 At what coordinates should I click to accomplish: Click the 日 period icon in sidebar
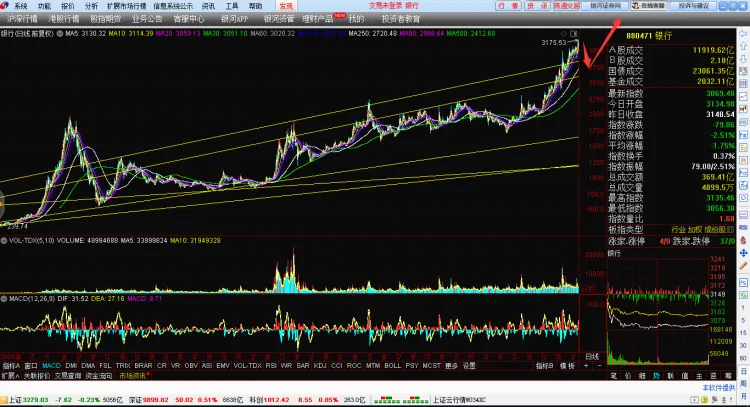click(743, 372)
